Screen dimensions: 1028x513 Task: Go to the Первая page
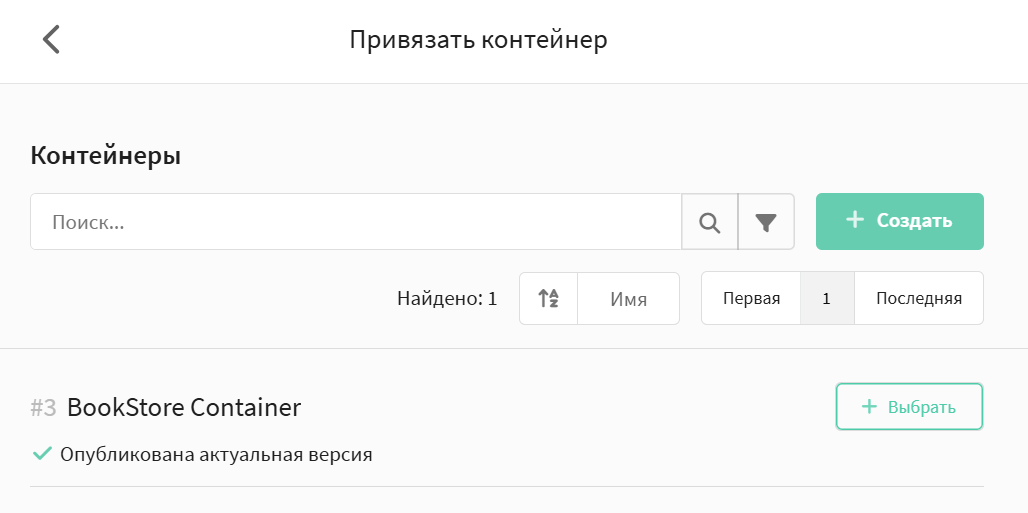click(751, 298)
